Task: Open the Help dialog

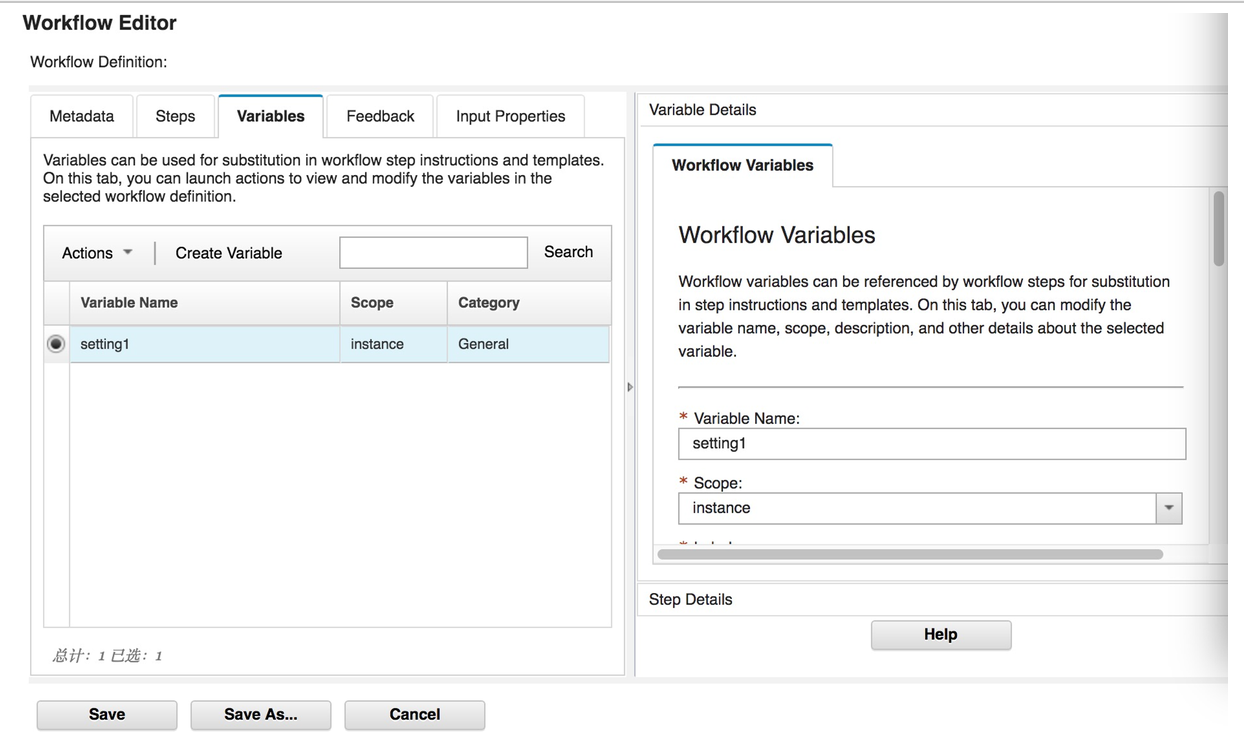Action: (x=940, y=634)
